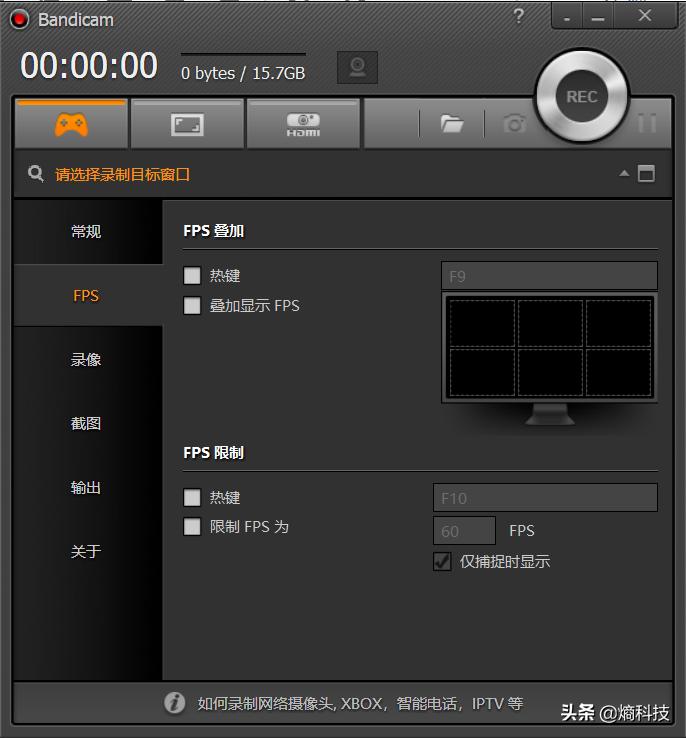Select bottom-right FPS overlay position
Image resolution: width=686 pixels, height=738 pixels.
(618, 372)
